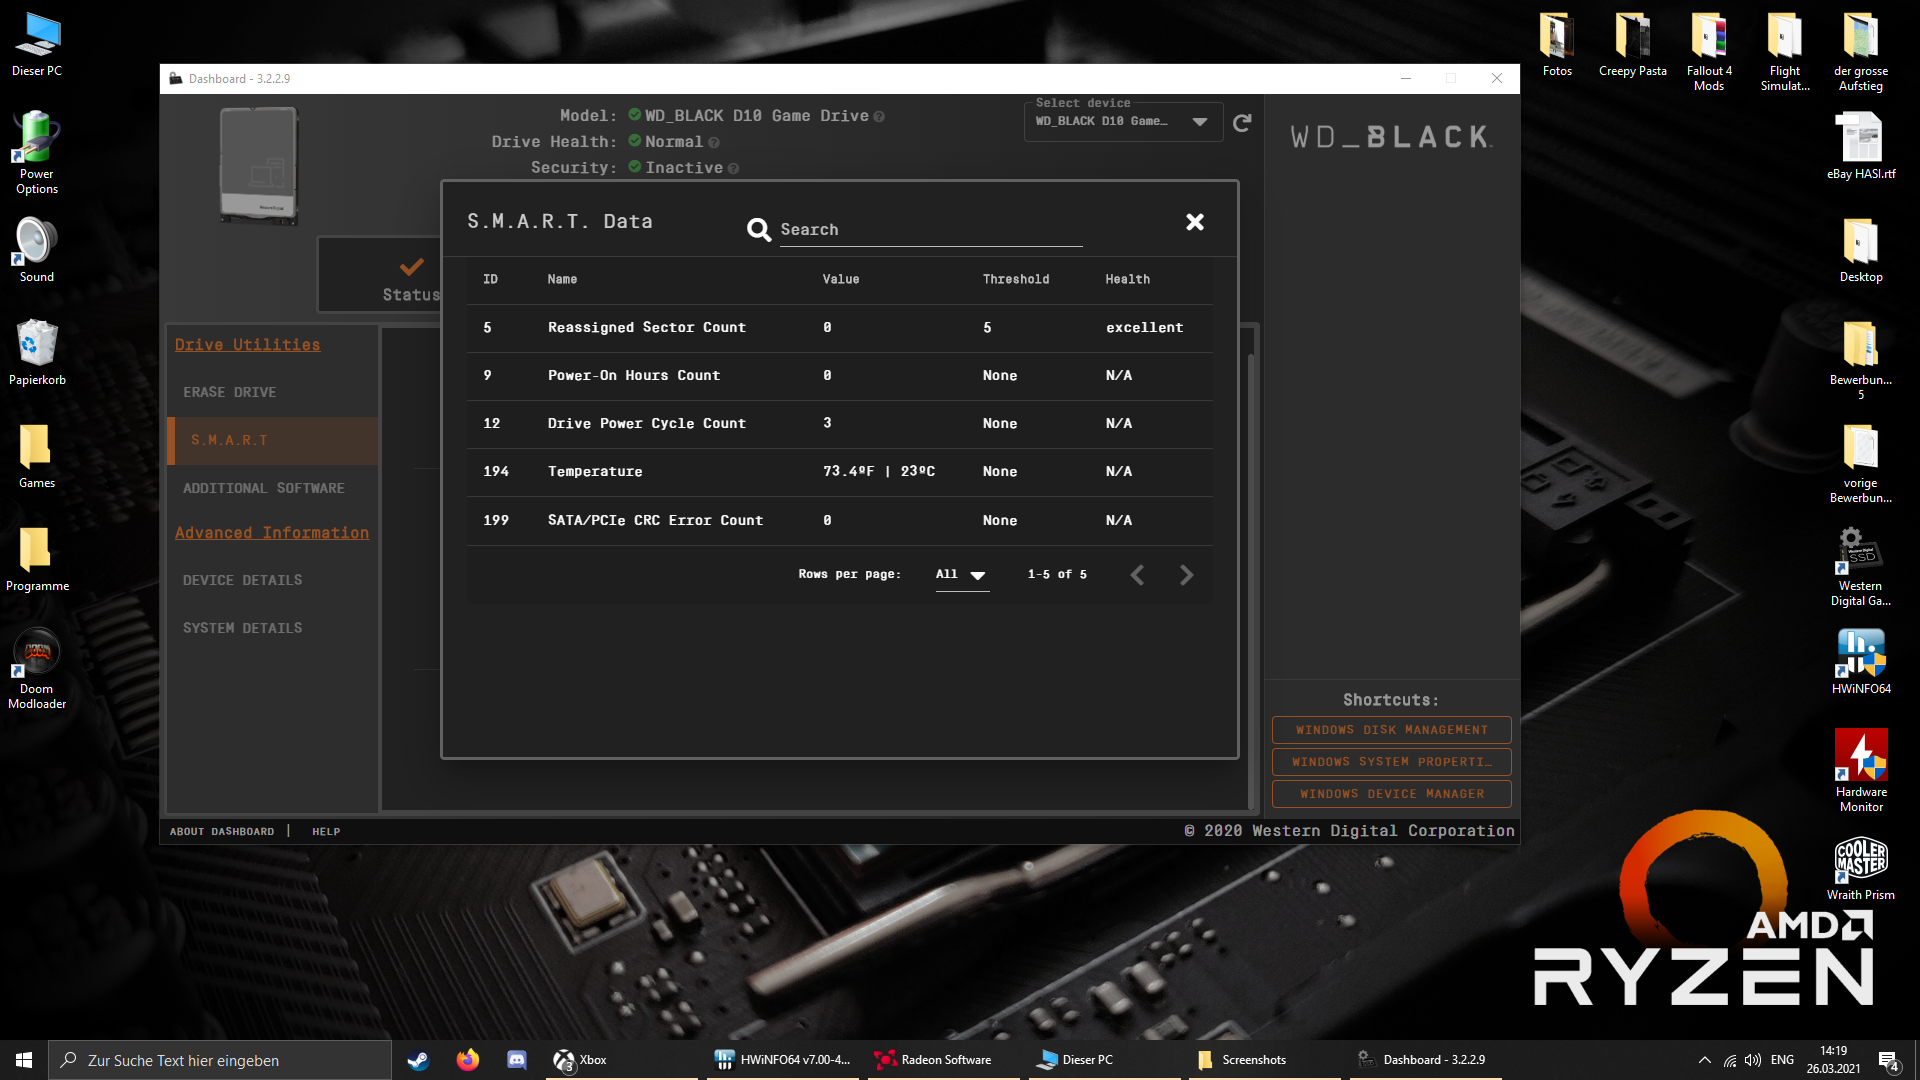Click the S.M.A.R.T. Search input field

pyautogui.click(x=930, y=230)
